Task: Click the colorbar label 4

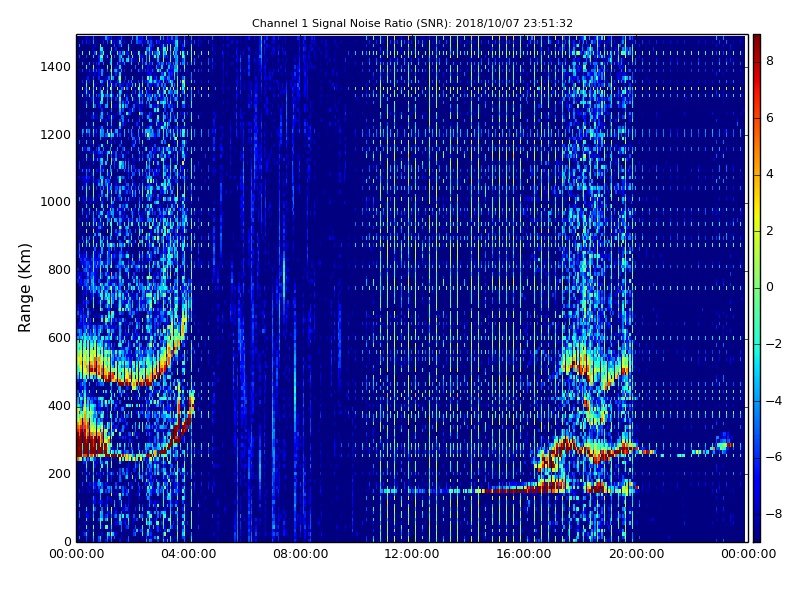Action: (770, 174)
